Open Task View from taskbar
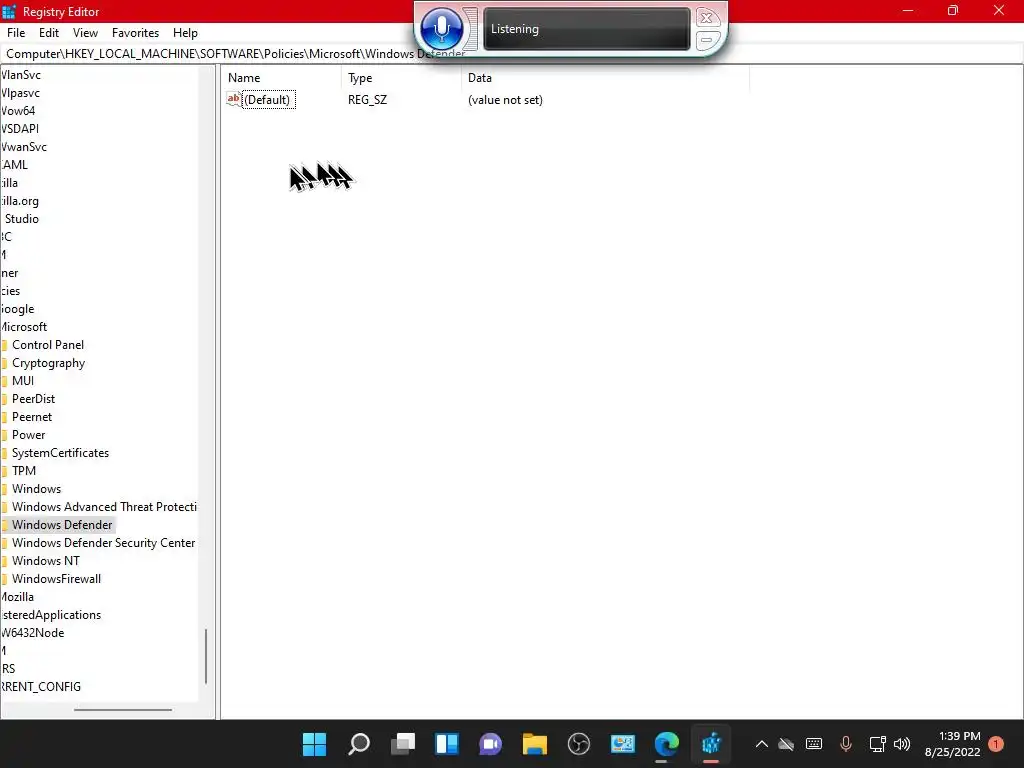The image size is (1024, 768). click(x=403, y=744)
